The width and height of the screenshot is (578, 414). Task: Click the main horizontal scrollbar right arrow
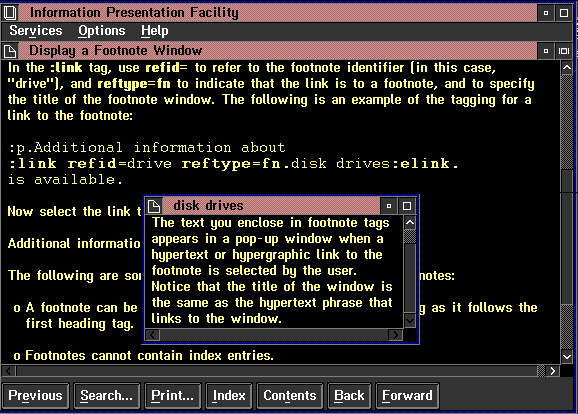coord(552,371)
